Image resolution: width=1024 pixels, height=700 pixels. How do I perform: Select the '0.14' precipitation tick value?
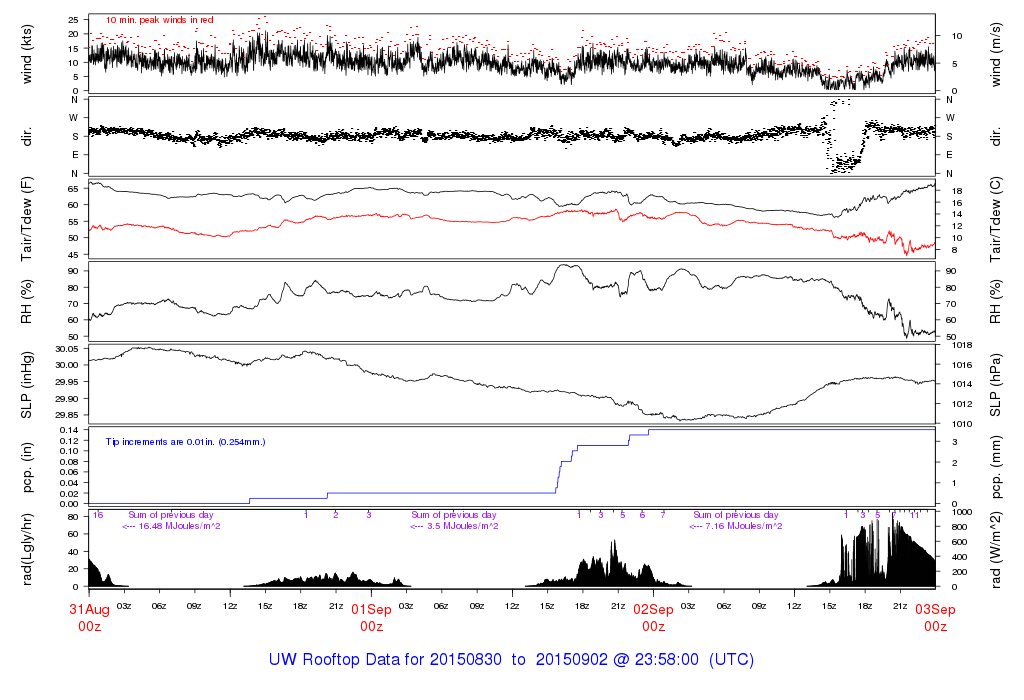(x=69, y=430)
